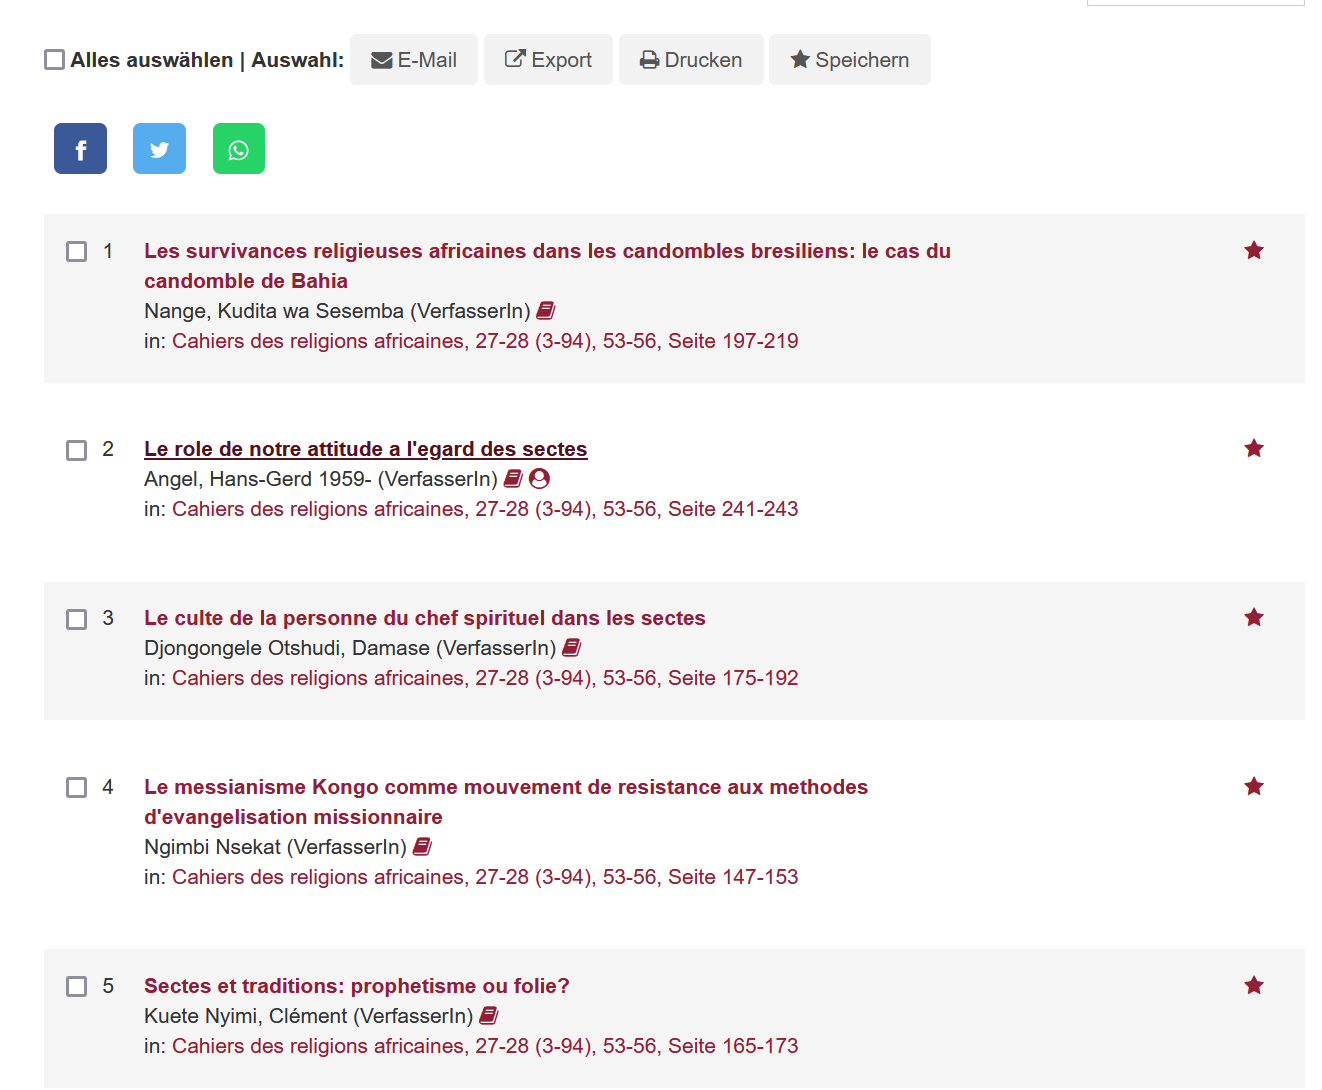Open Le role de notre attitude a l'egard des sectes
This screenshot has width=1322, height=1090.
coord(366,449)
